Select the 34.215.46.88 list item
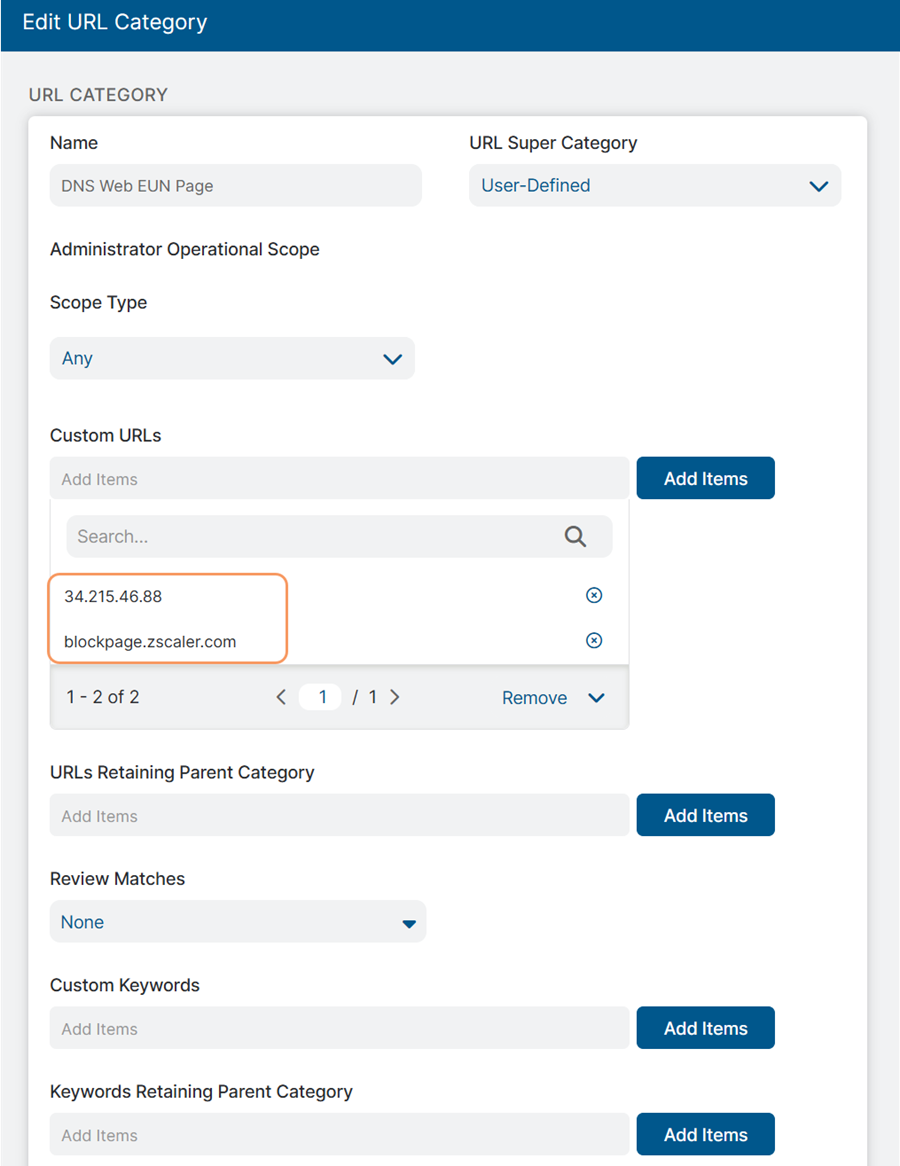The height and width of the screenshot is (1166, 900). (113, 596)
